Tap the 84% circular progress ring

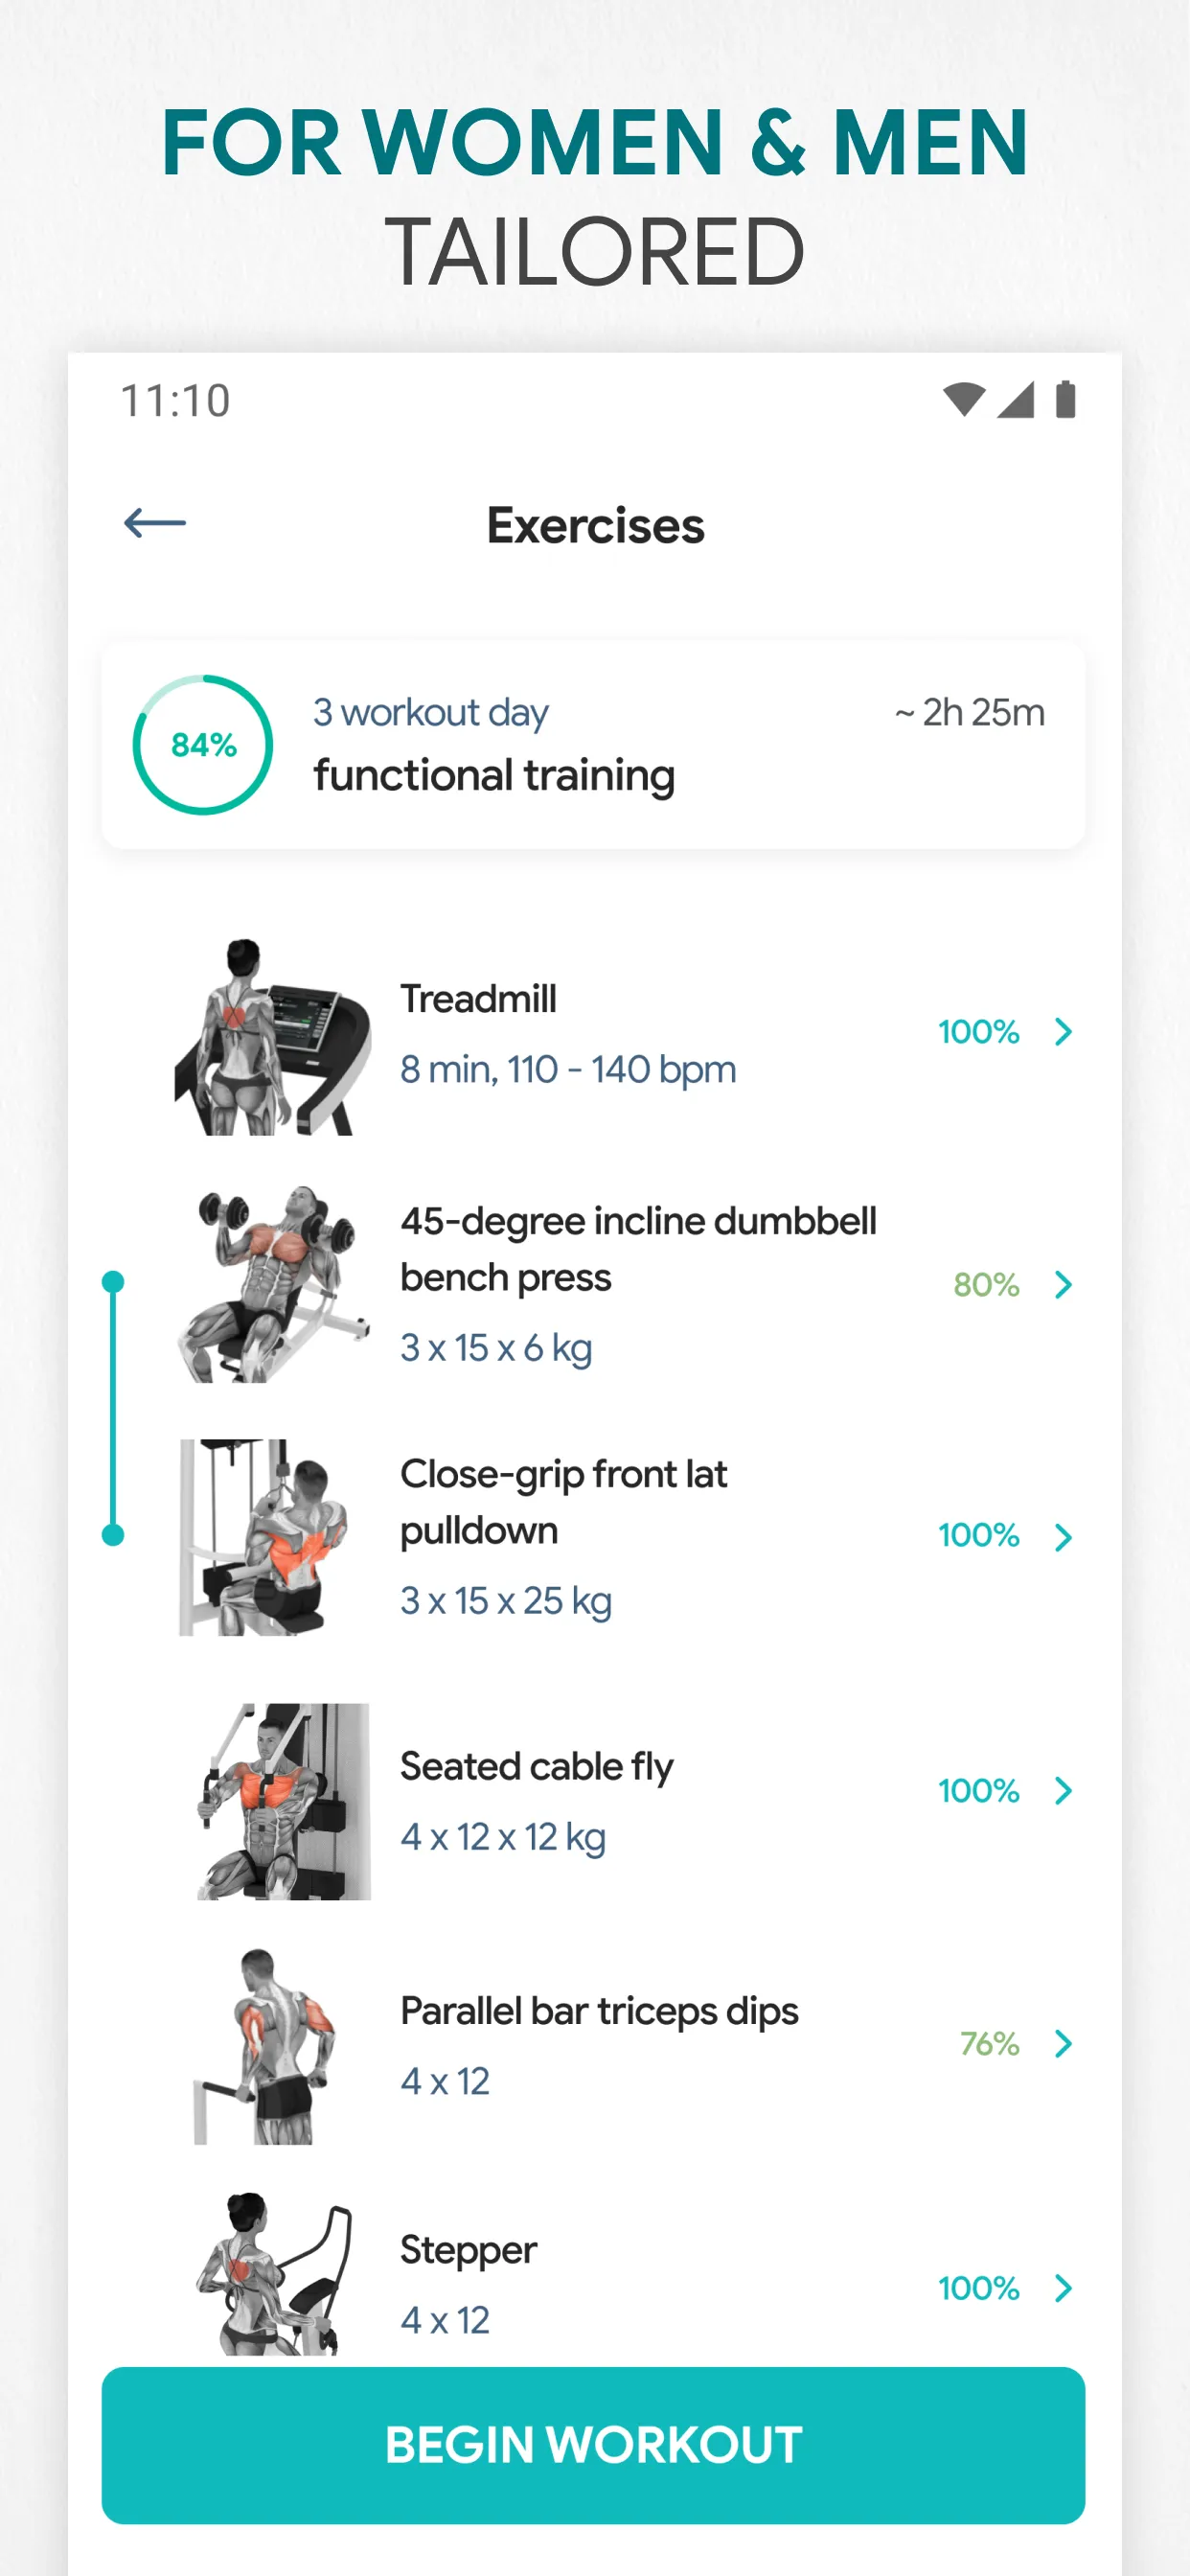(203, 744)
